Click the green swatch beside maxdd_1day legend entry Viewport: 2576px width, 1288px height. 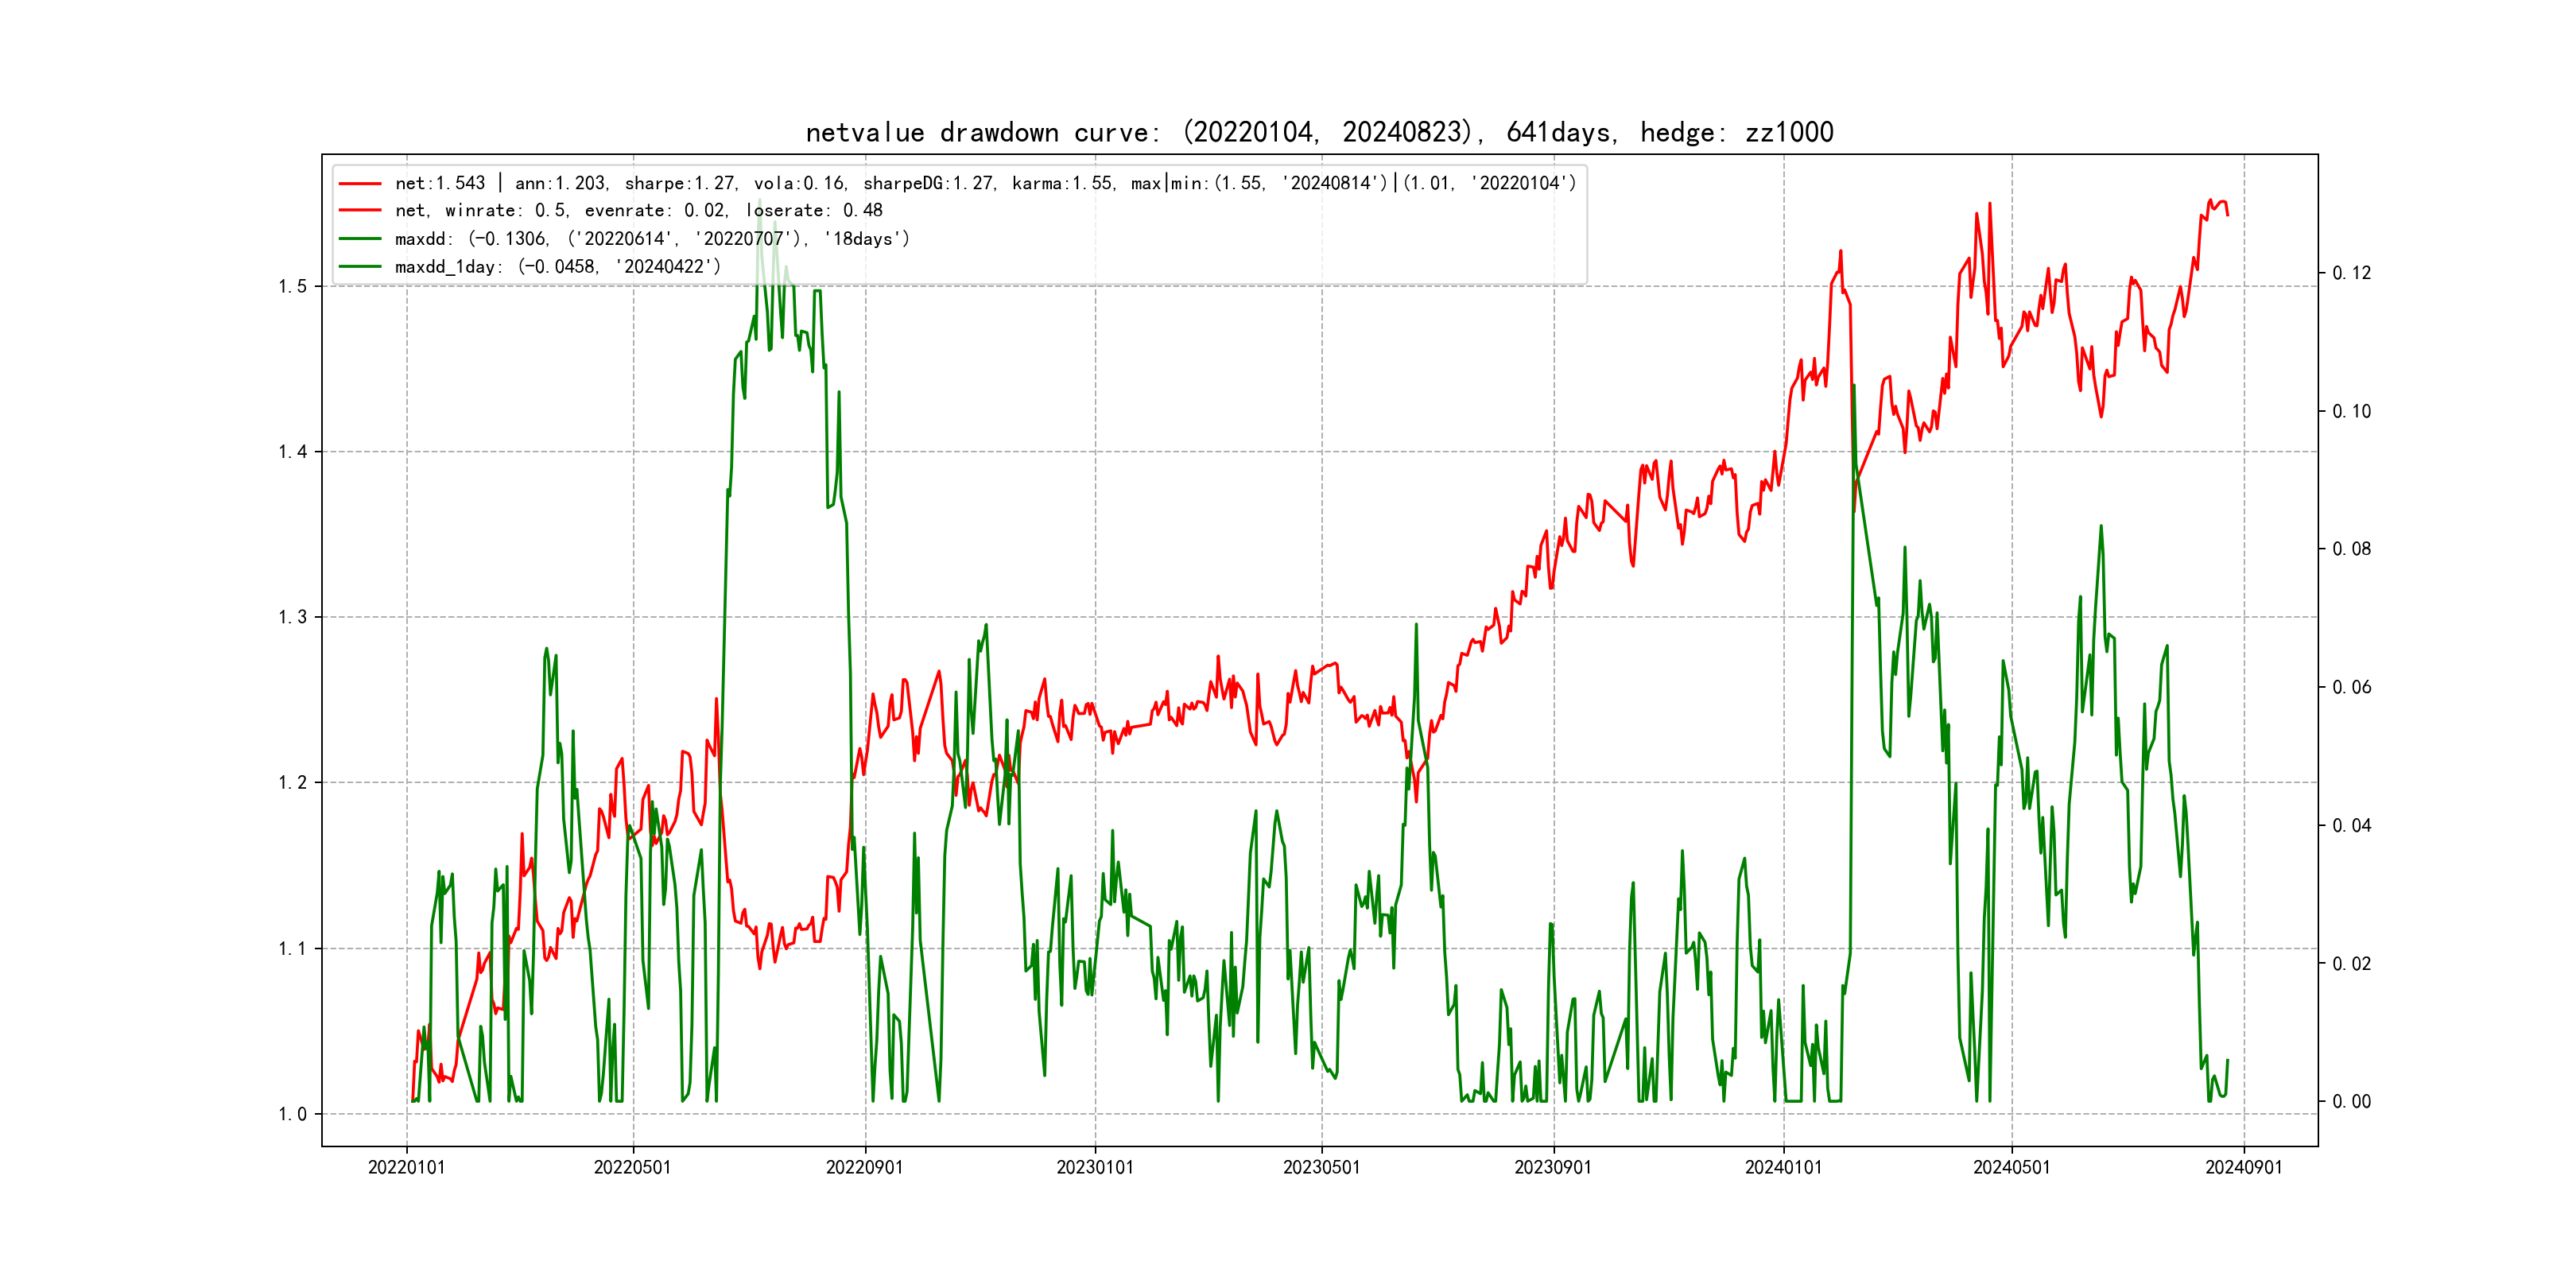tap(360, 267)
